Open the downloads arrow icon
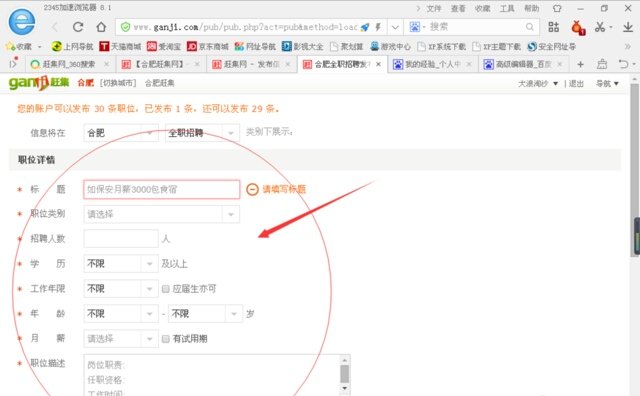This screenshot has height=396, width=640. click(628, 27)
